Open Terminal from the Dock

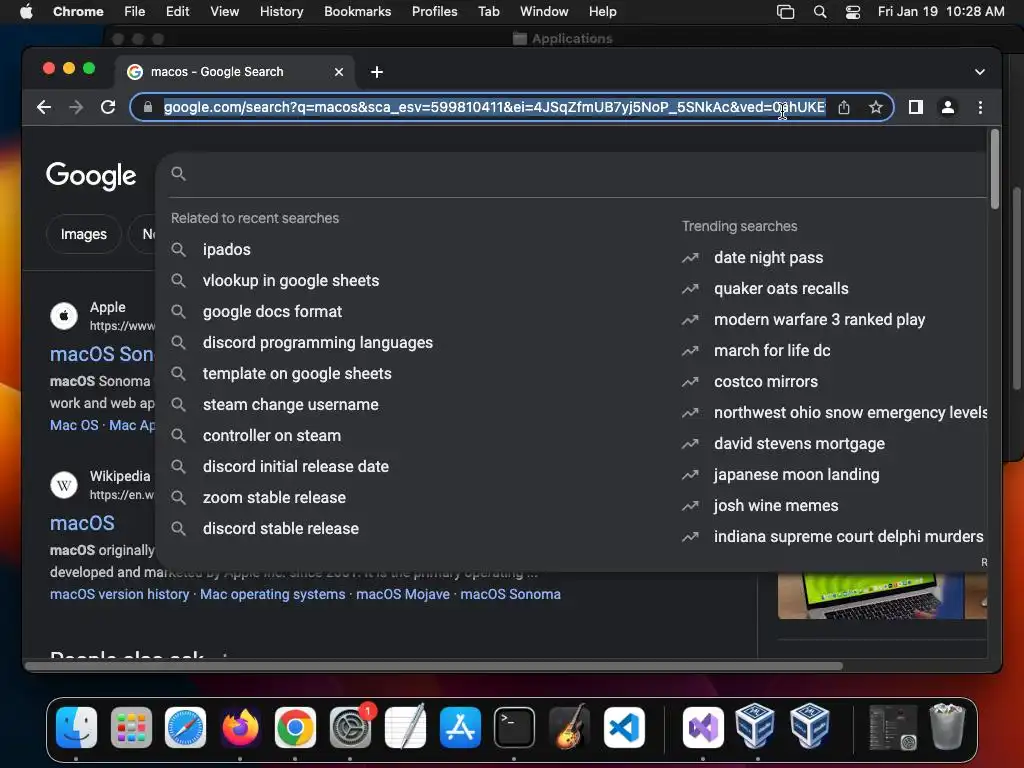click(514, 728)
